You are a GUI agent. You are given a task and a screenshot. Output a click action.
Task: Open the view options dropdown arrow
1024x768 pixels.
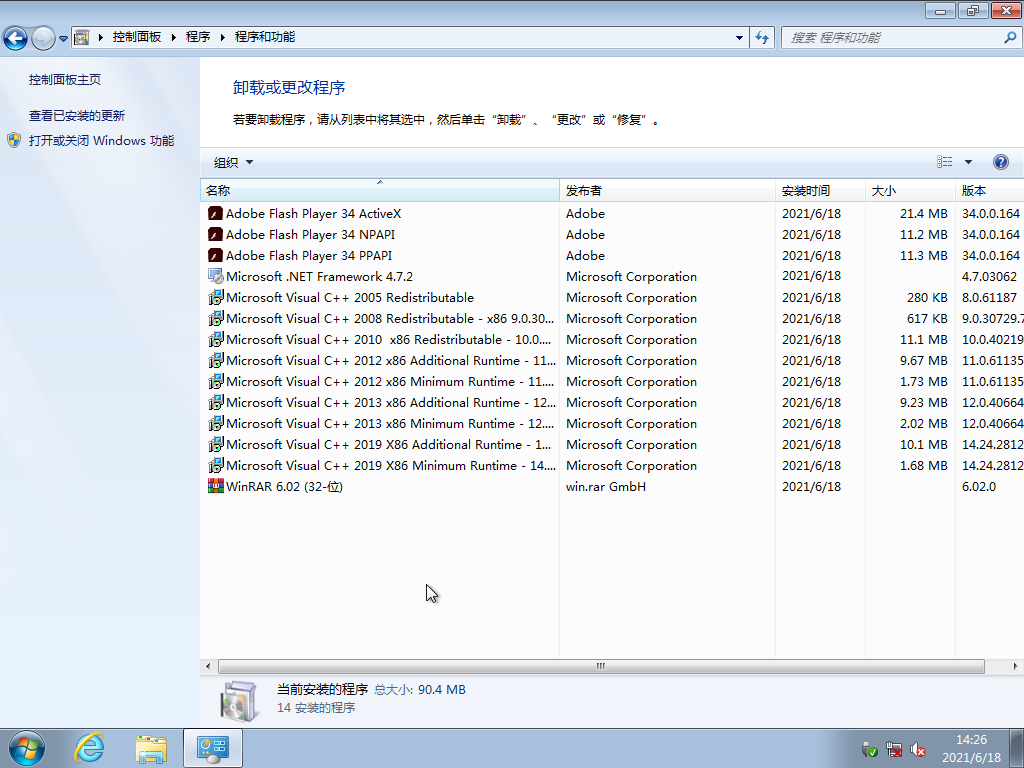966,161
